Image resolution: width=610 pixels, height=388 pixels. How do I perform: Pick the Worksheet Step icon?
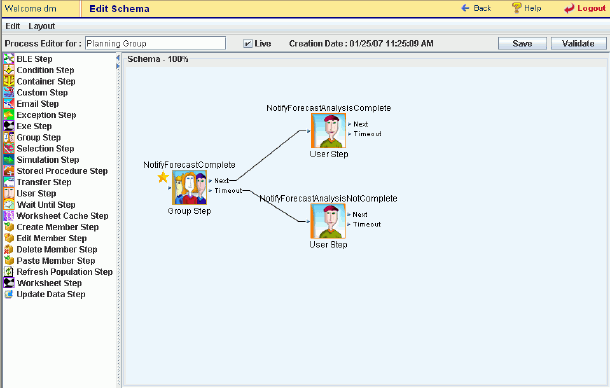point(9,283)
